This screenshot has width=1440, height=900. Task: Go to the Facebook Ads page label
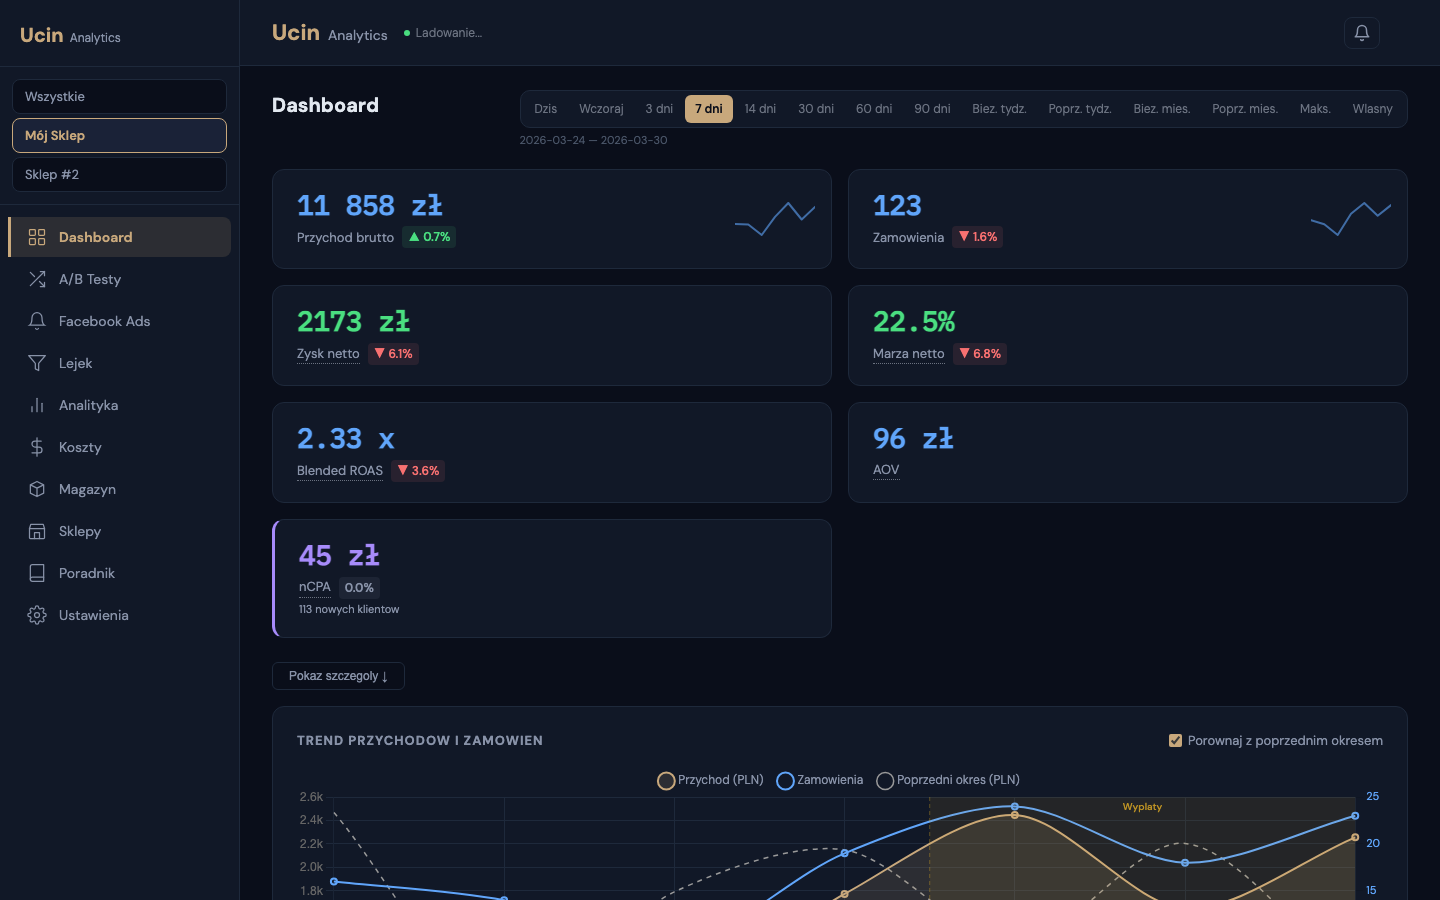pos(105,321)
